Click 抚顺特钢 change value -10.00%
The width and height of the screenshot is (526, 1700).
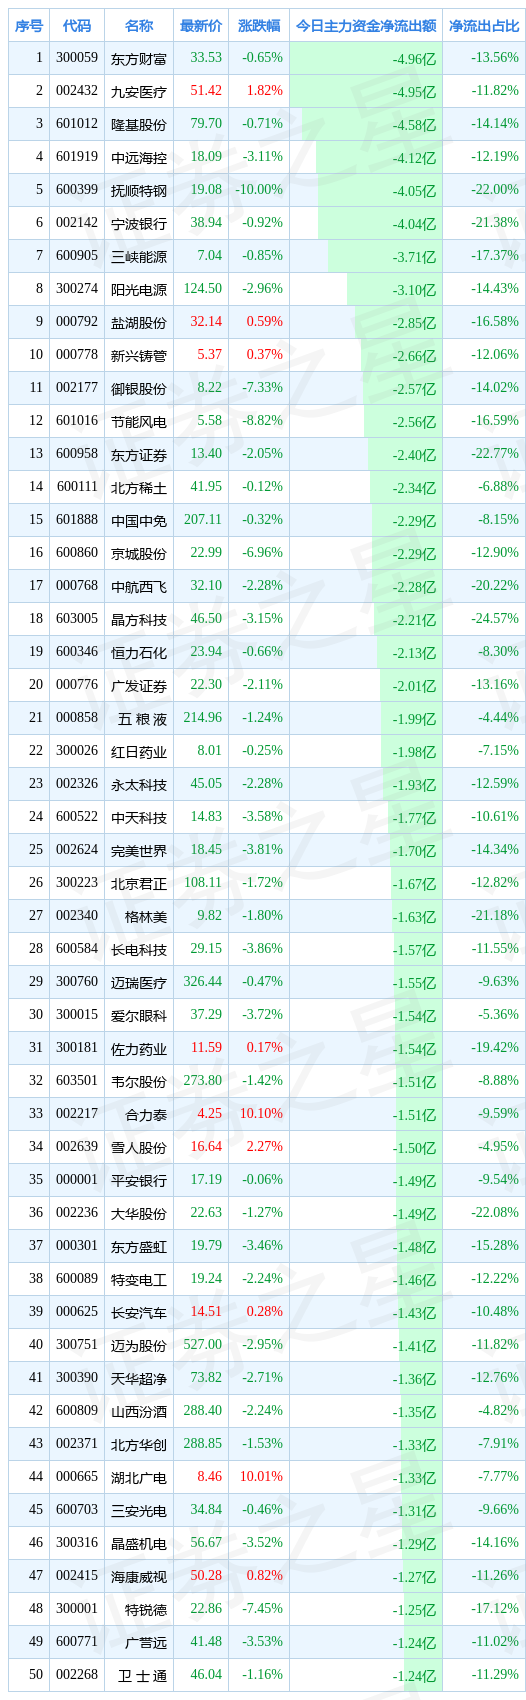pyautogui.click(x=259, y=190)
